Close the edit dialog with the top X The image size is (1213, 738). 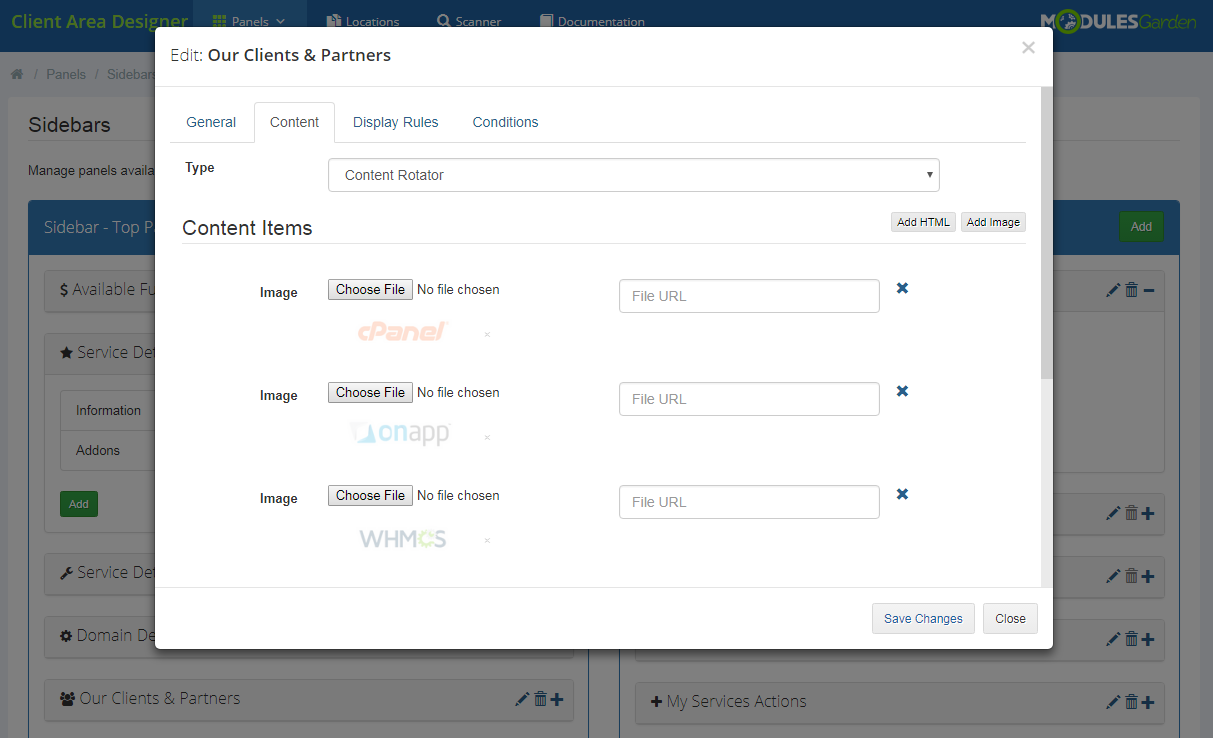[x=1028, y=48]
